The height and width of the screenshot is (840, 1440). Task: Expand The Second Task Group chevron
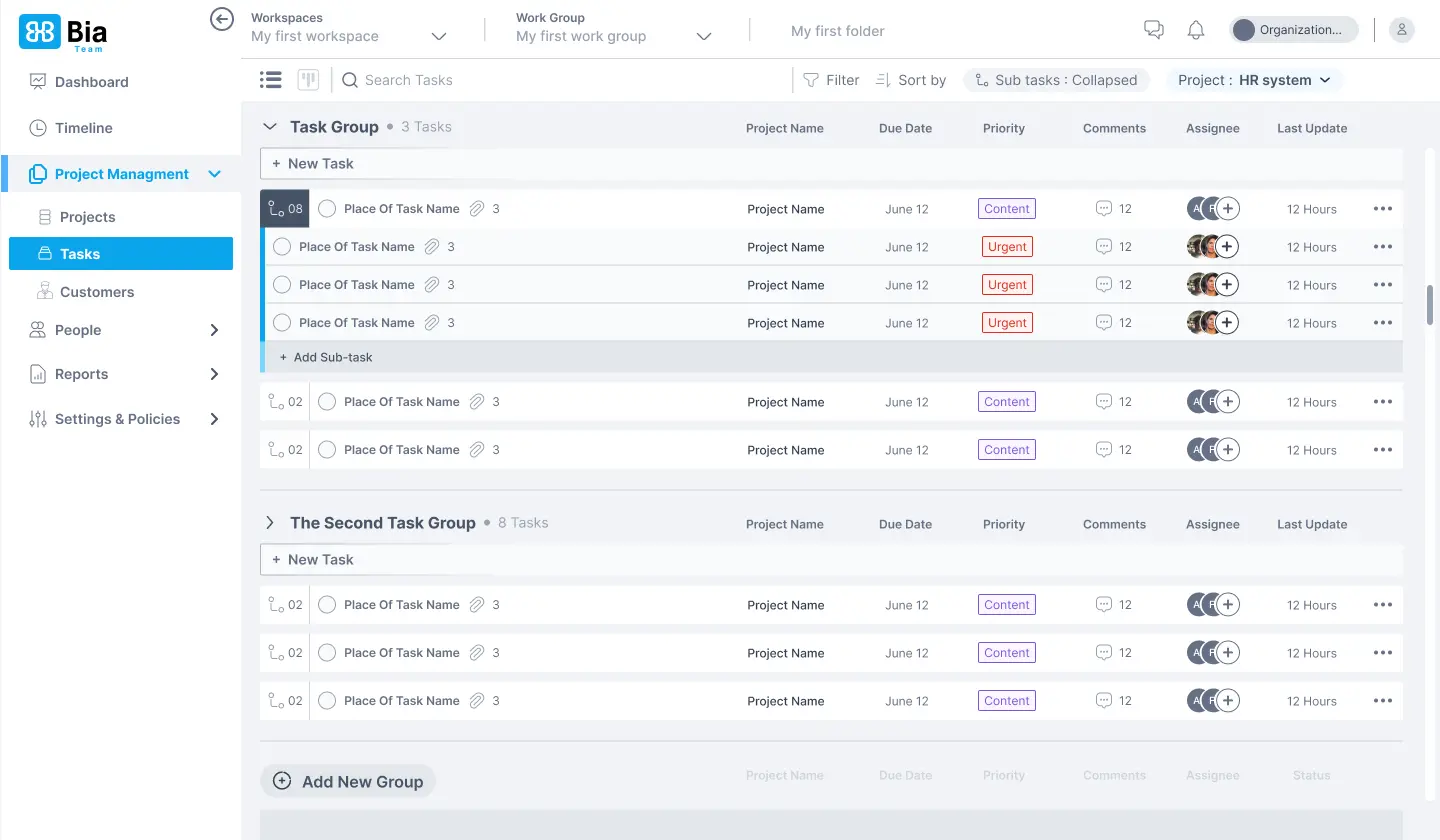pos(269,523)
